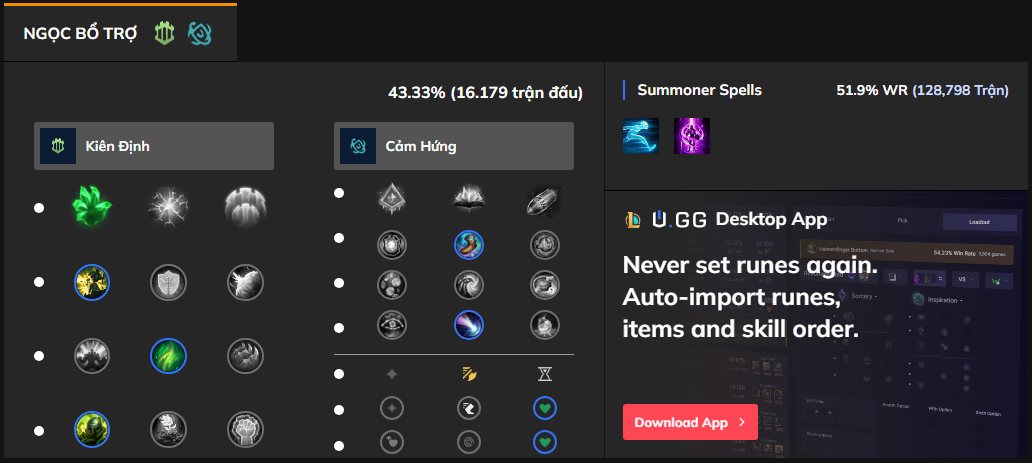Screen dimensions: 1032x463
Task: Select the Magical Footwear rune
Action: (468, 244)
